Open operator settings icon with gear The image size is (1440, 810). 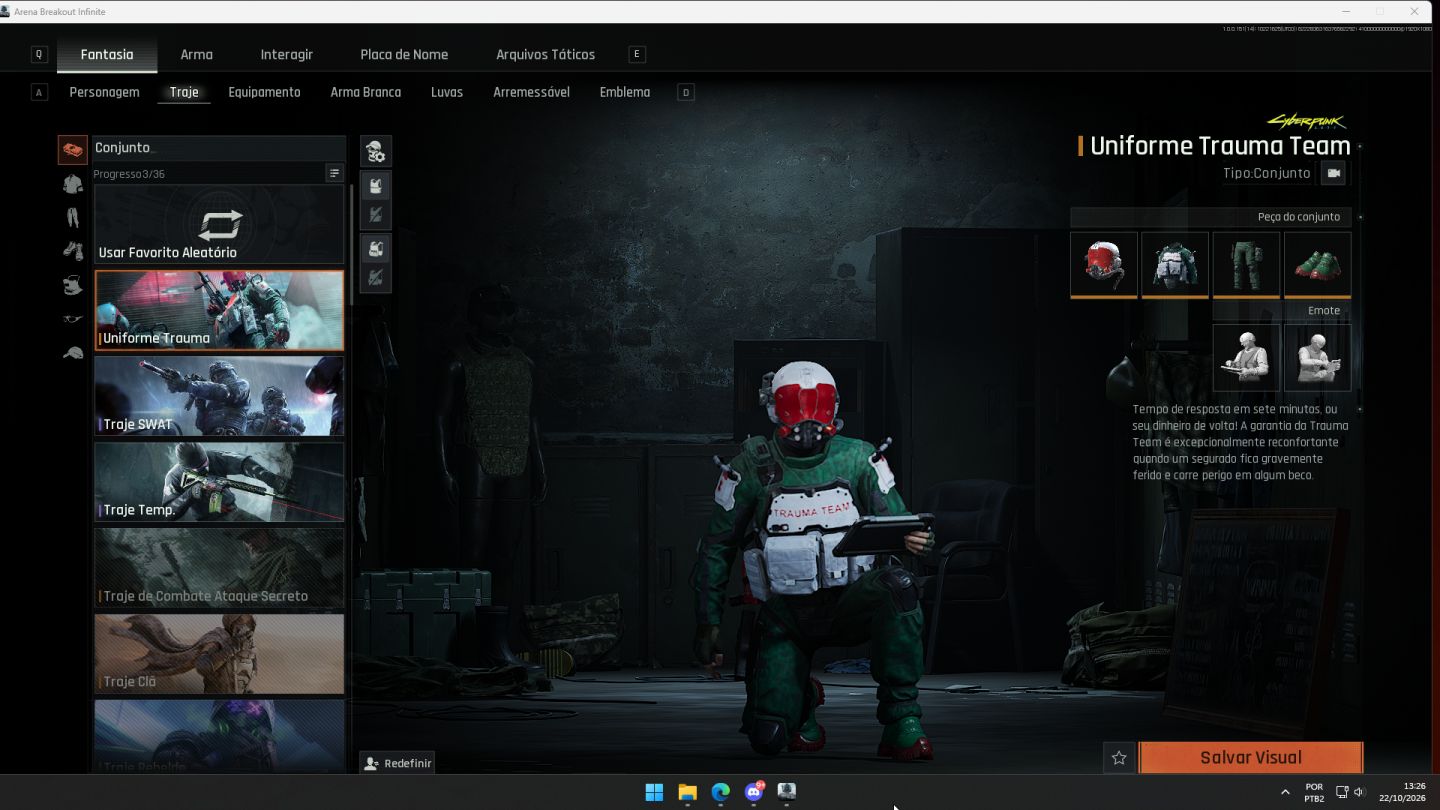[376, 152]
